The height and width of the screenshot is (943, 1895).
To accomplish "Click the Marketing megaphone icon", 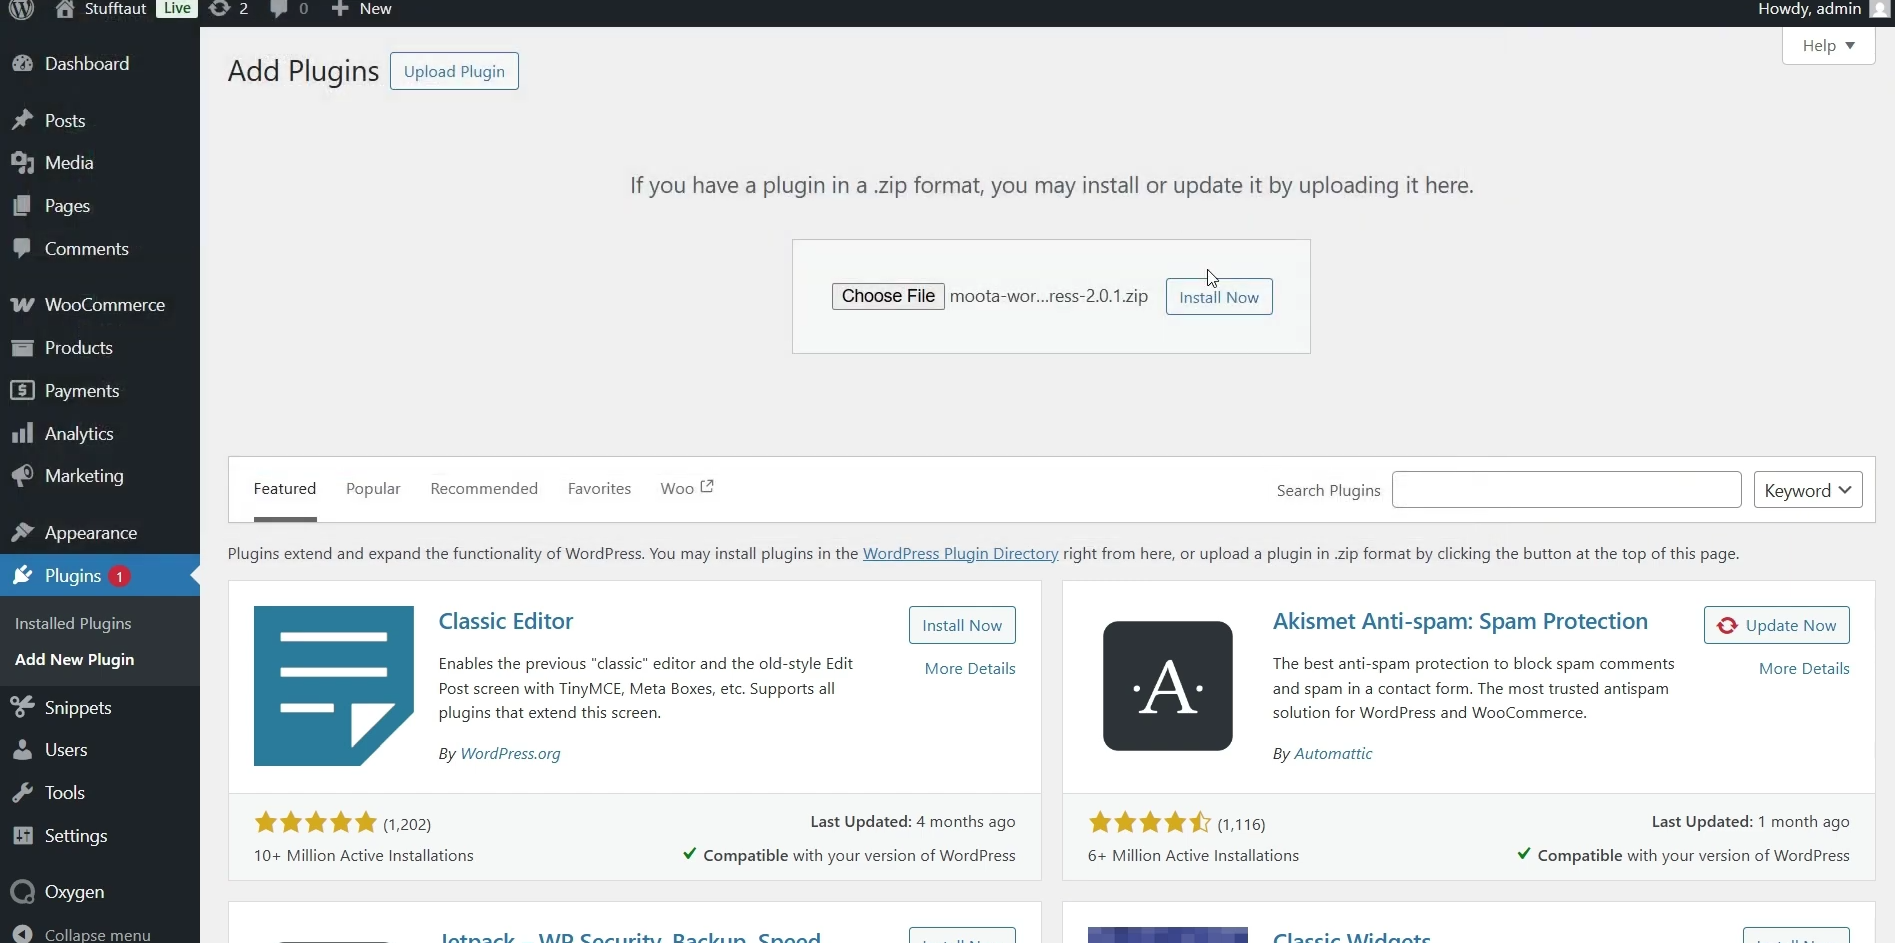I will (22, 476).
